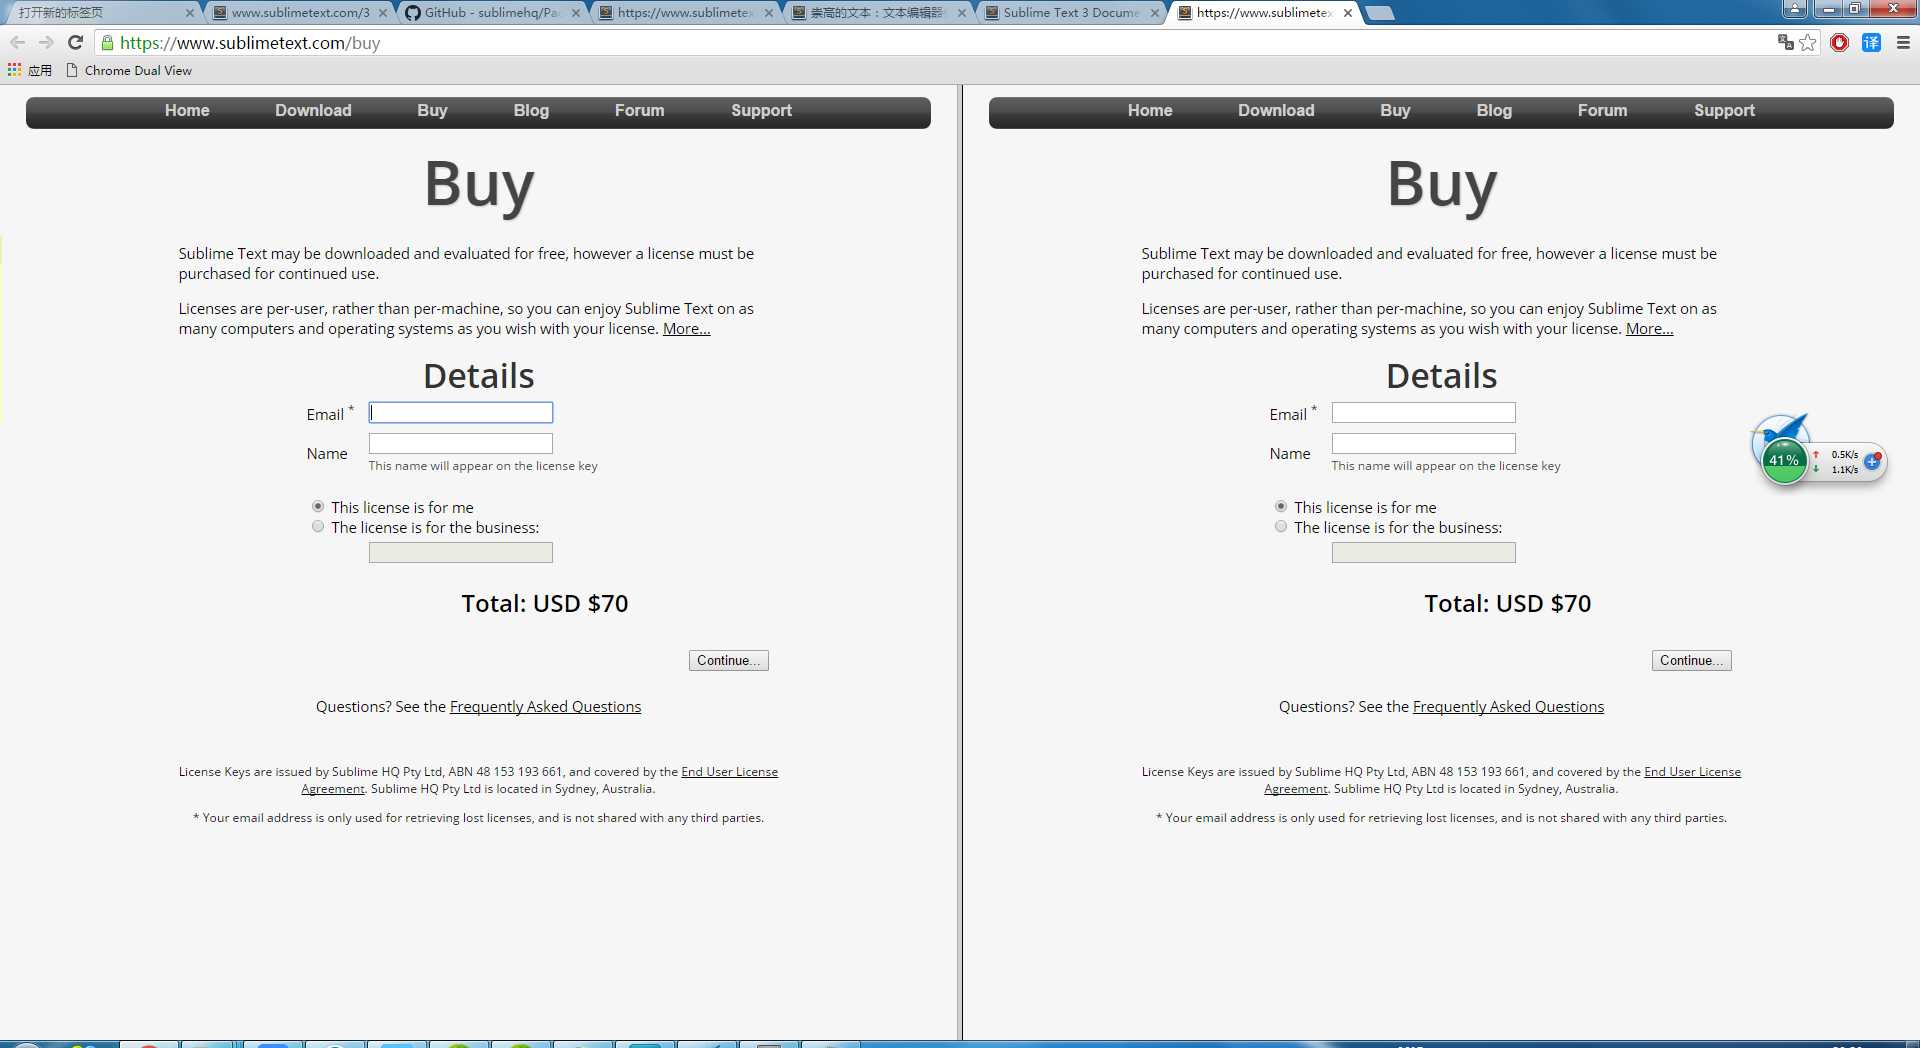1920x1048 pixels.
Task: Open Support in the left pane navbar
Action: coord(761,111)
